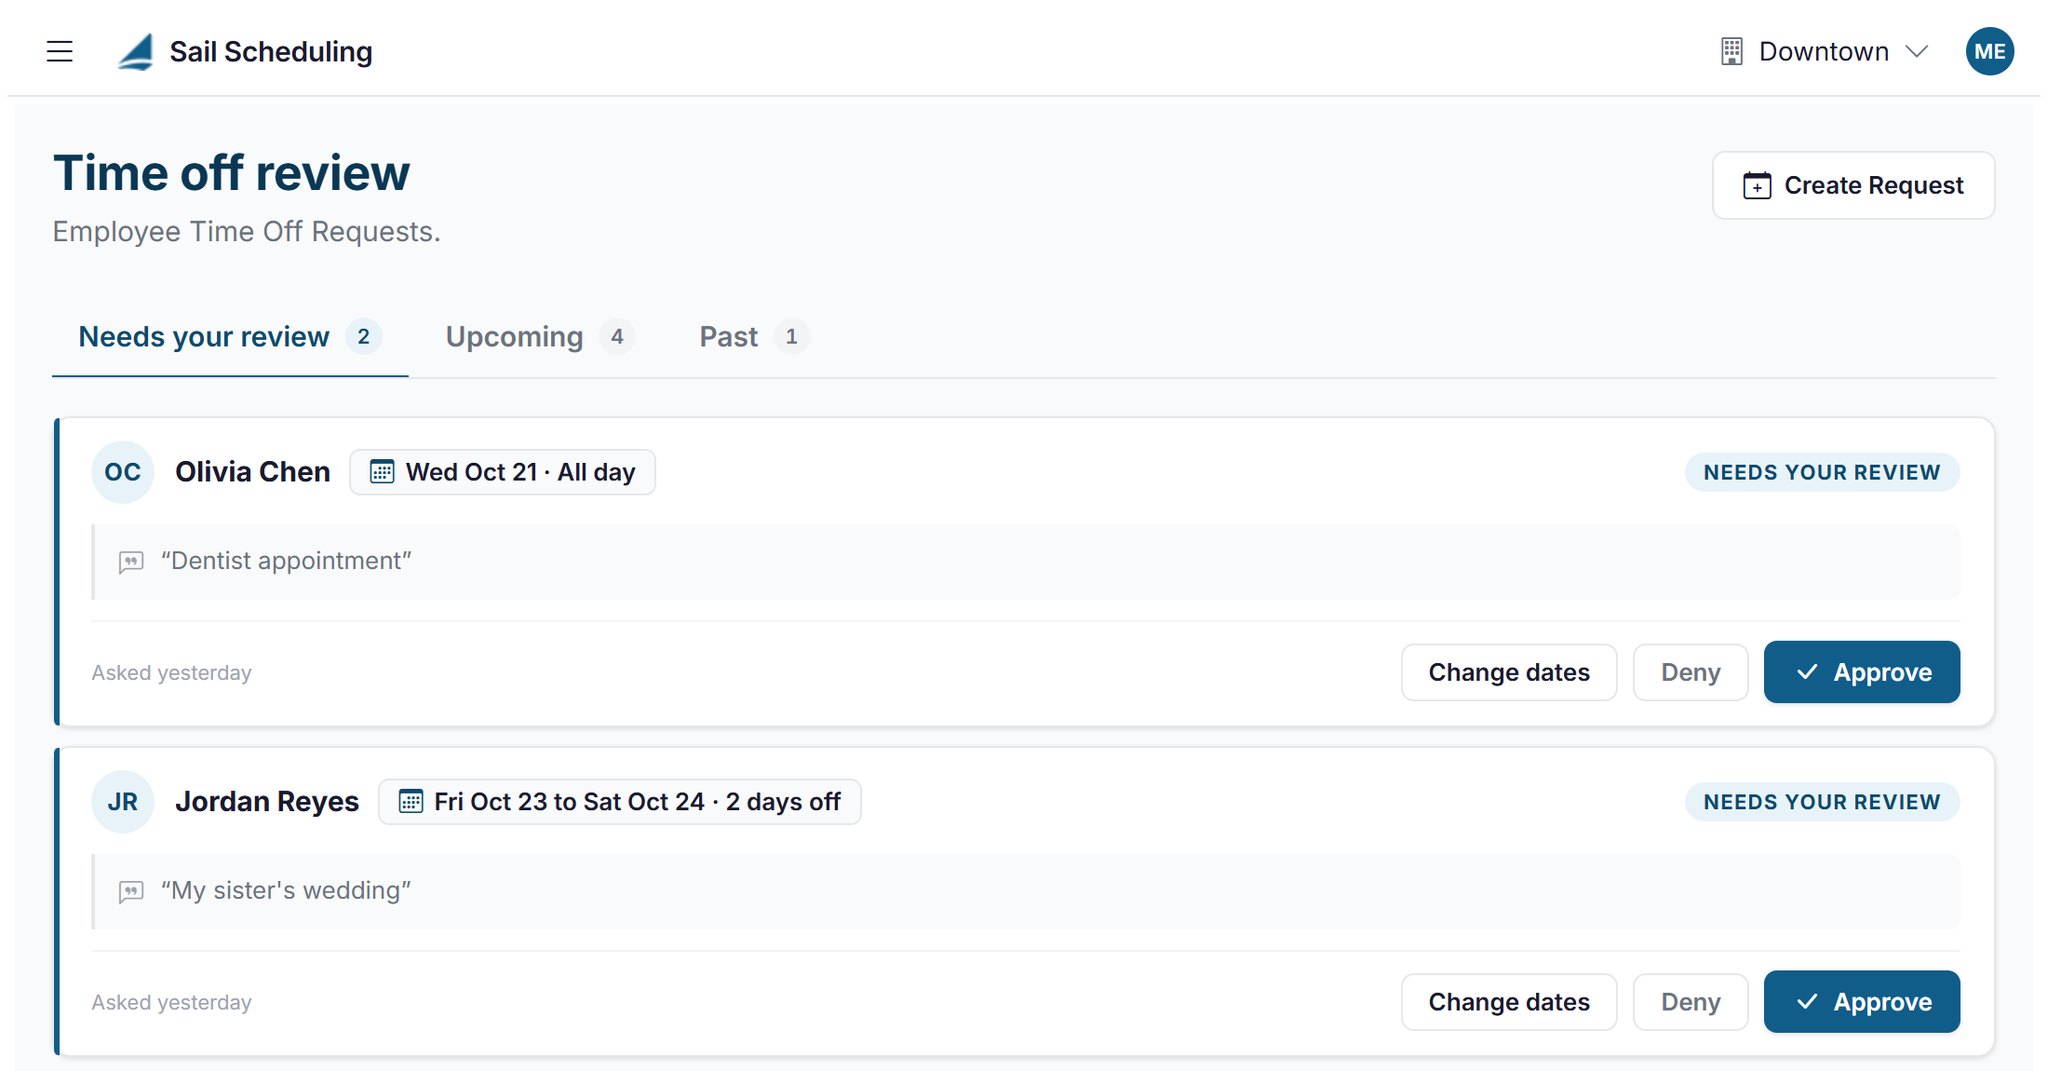Click the name Olivia Chen
2048x1071 pixels.
tap(252, 472)
